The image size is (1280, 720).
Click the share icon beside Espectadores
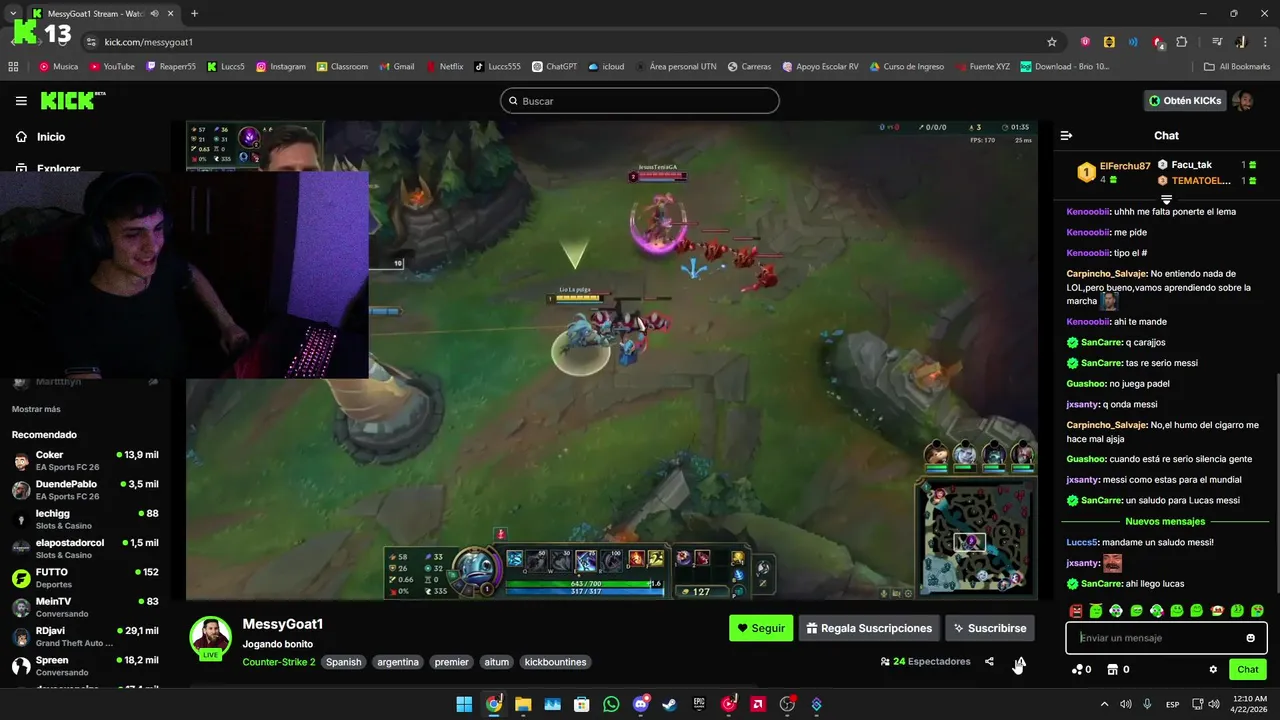tap(989, 661)
